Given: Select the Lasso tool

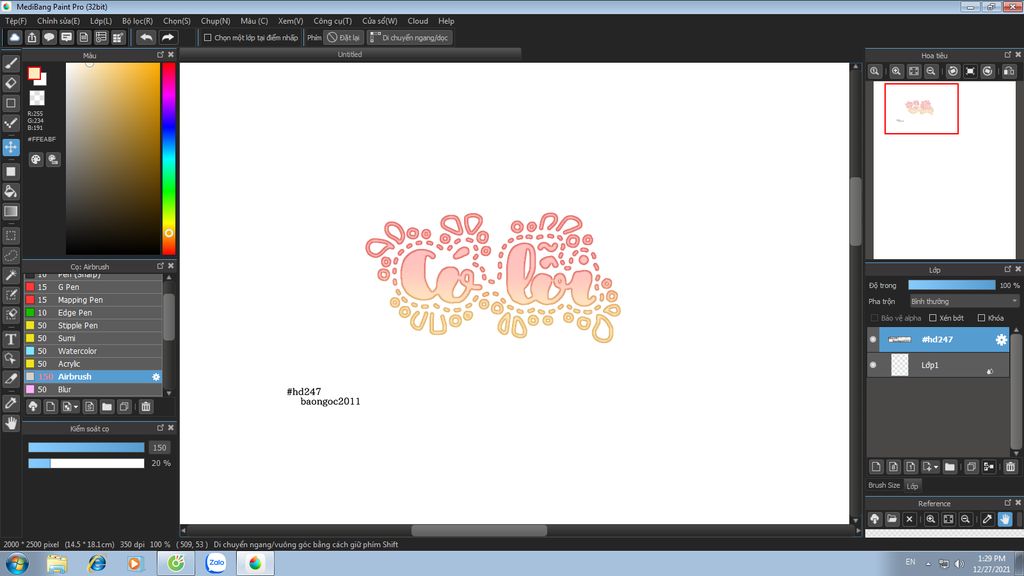Looking at the screenshot, I should click(x=11, y=255).
